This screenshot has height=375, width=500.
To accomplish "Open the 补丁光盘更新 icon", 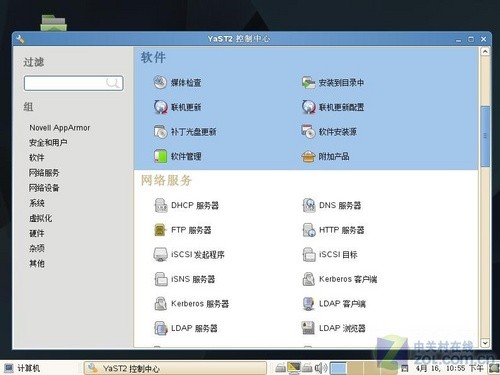I will point(160,132).
